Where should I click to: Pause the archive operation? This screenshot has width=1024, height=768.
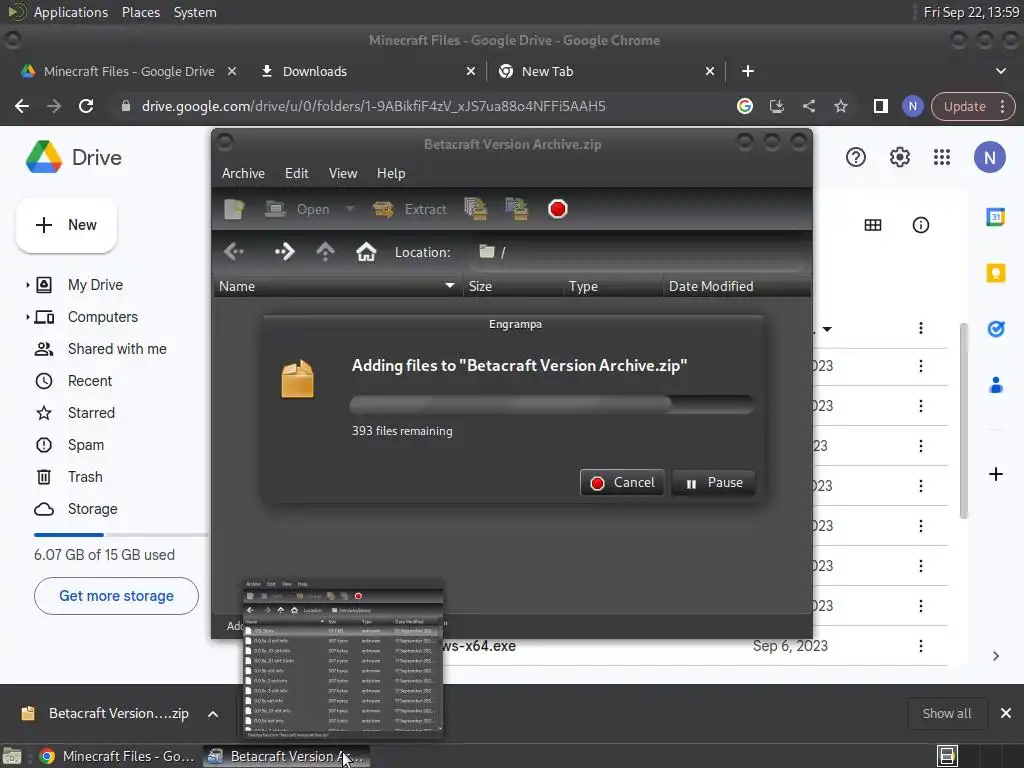pos(713,483)
